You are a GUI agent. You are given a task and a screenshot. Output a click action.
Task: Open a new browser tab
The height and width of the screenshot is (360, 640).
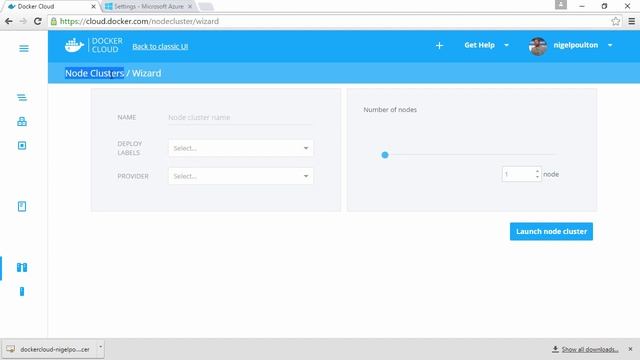click(206, 7)
